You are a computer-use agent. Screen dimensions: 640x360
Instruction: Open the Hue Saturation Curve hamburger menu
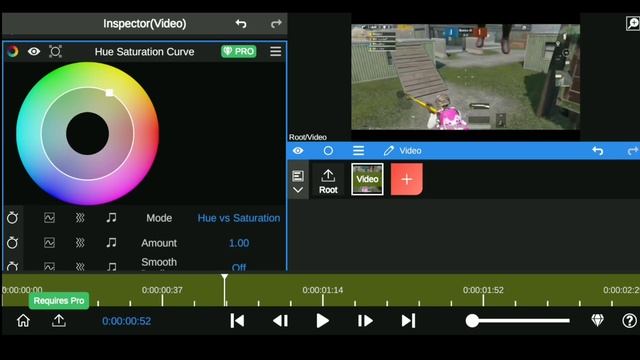point(276,51)
